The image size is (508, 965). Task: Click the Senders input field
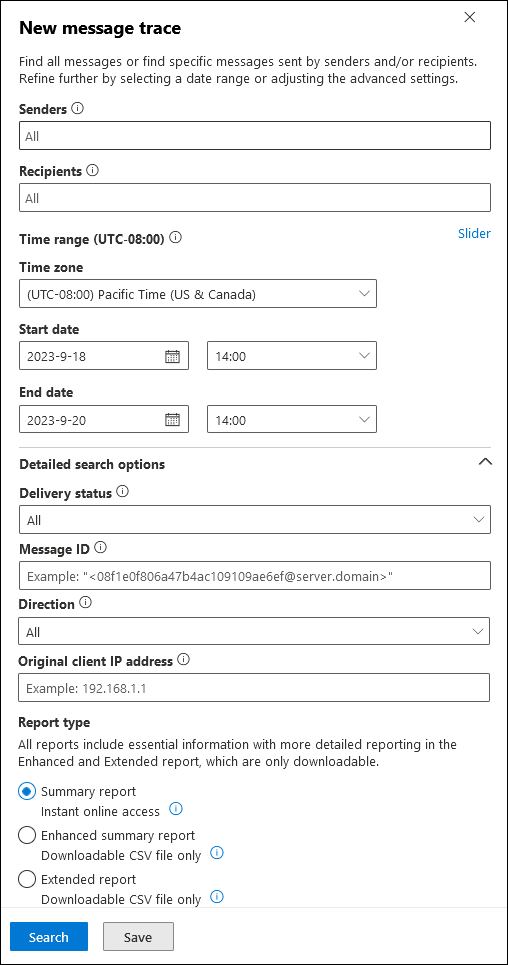(255, 135)
